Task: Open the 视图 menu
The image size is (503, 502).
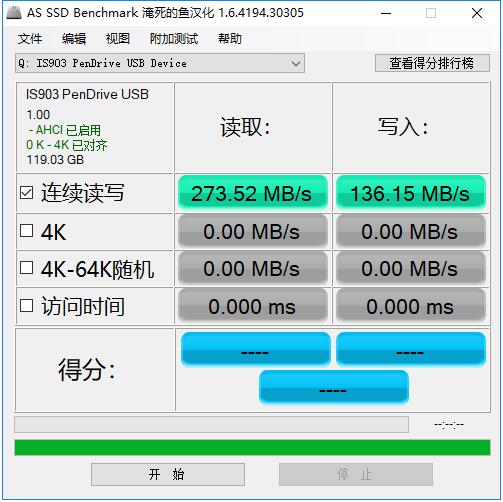Action: click(x=118, y=39)
